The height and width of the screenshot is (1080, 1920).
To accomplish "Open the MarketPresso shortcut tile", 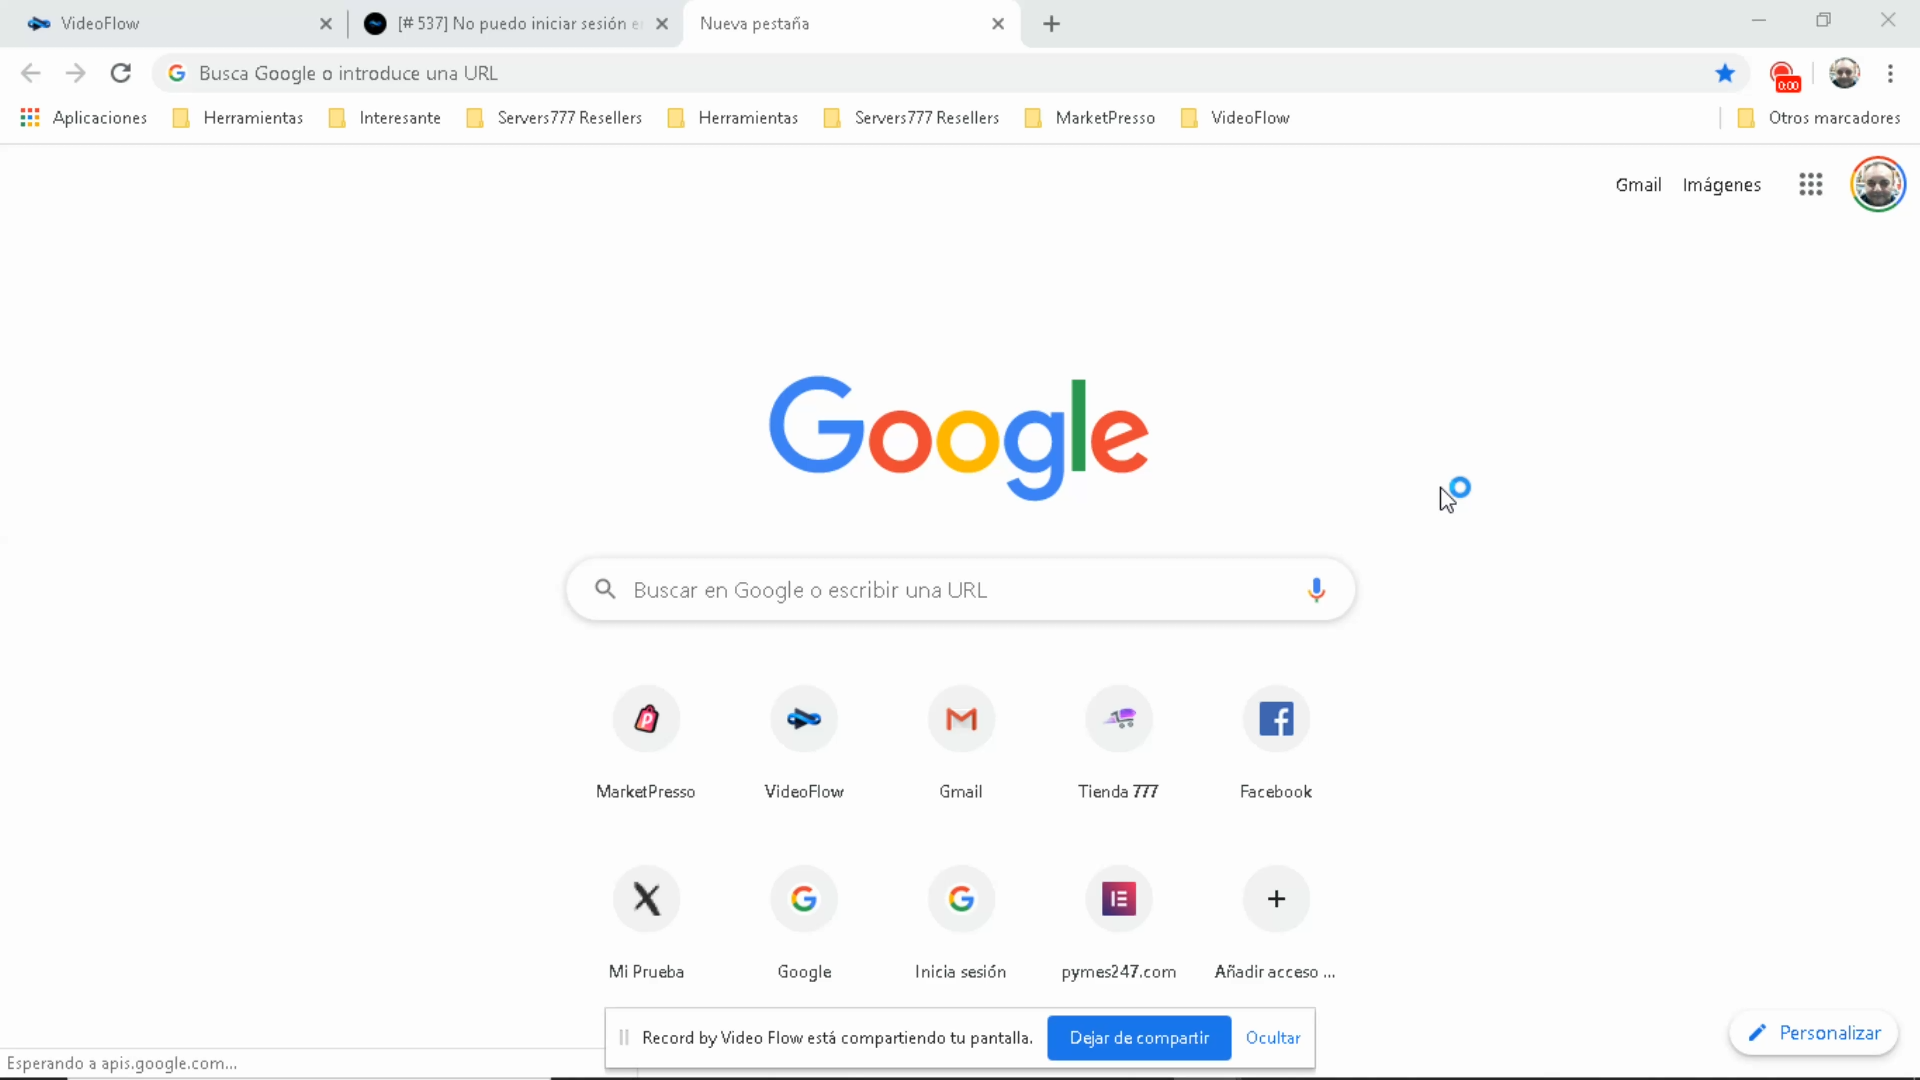I will [646, 744].
